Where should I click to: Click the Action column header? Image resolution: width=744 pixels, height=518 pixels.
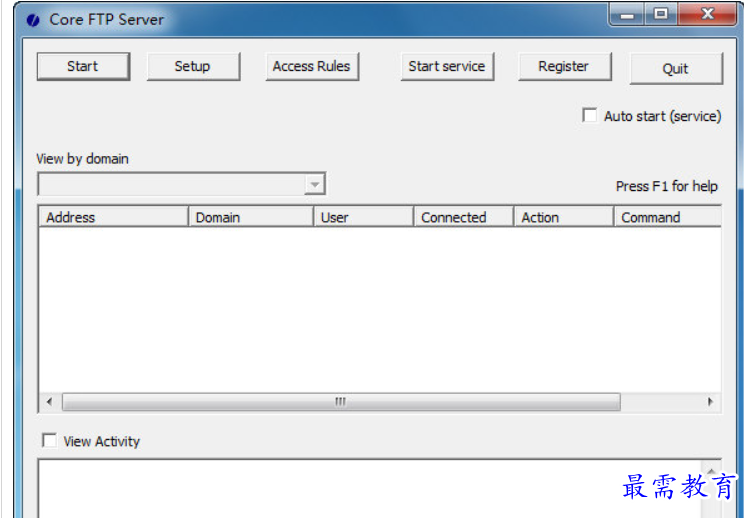[x=564, y=217]
